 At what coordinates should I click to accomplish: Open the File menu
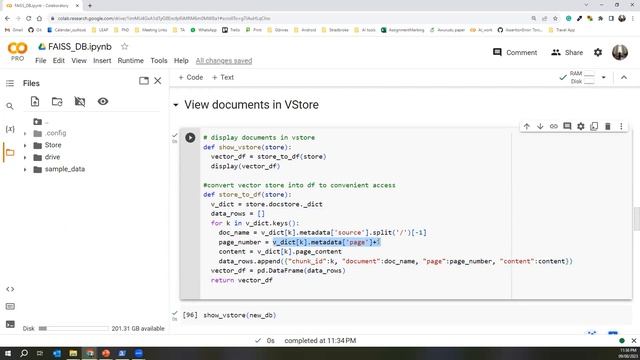tap(40, 60)
